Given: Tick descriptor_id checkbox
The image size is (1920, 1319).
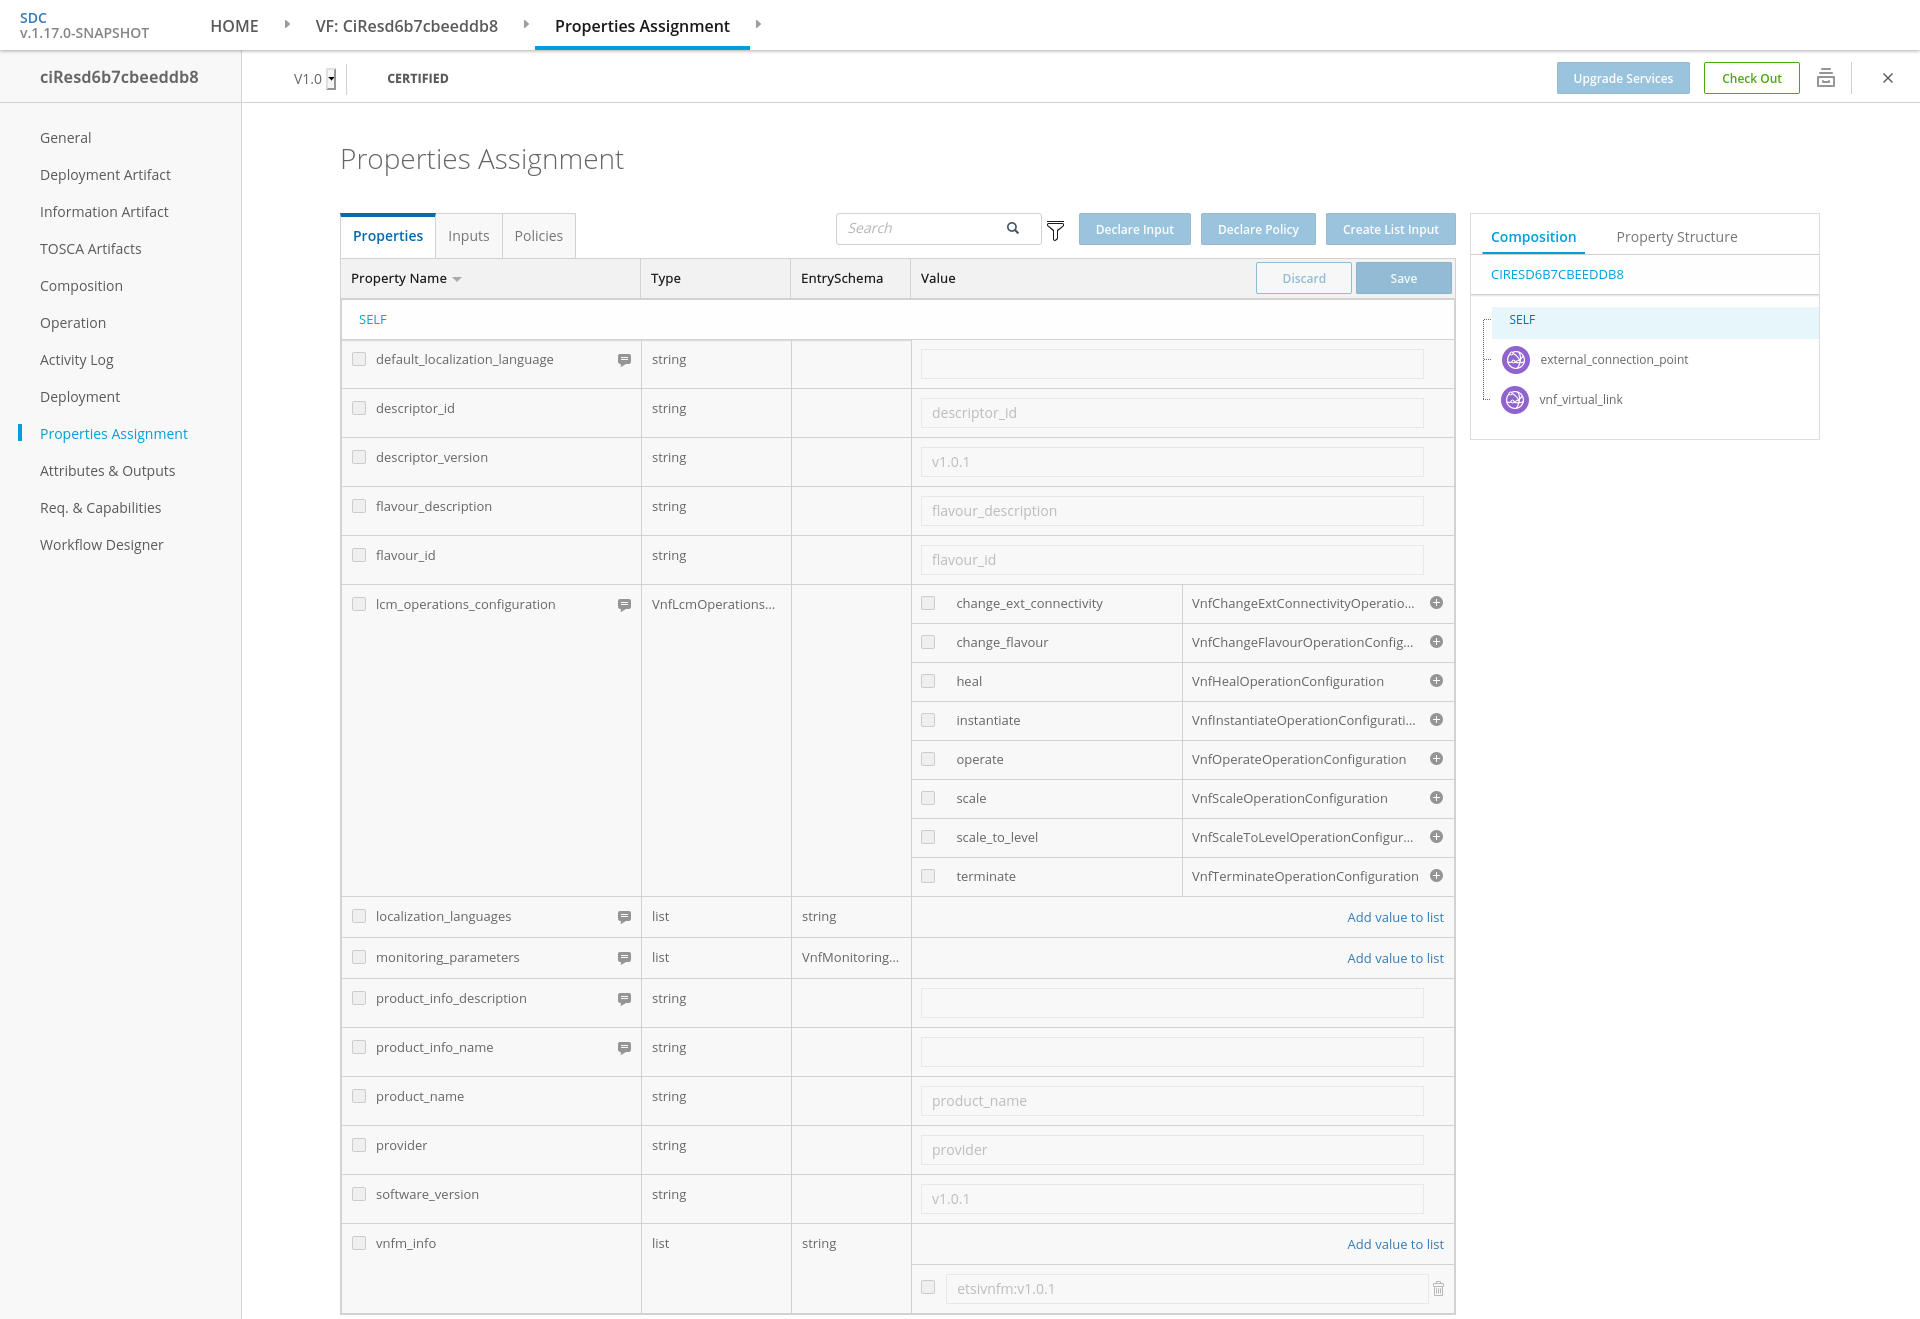Looking at the screenshot, I should [x=359, y=408].
